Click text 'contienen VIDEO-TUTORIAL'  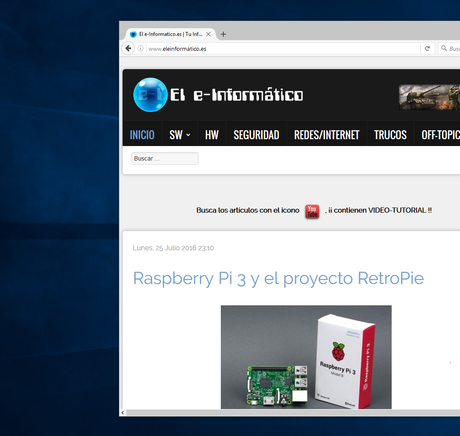pos(380,210)
